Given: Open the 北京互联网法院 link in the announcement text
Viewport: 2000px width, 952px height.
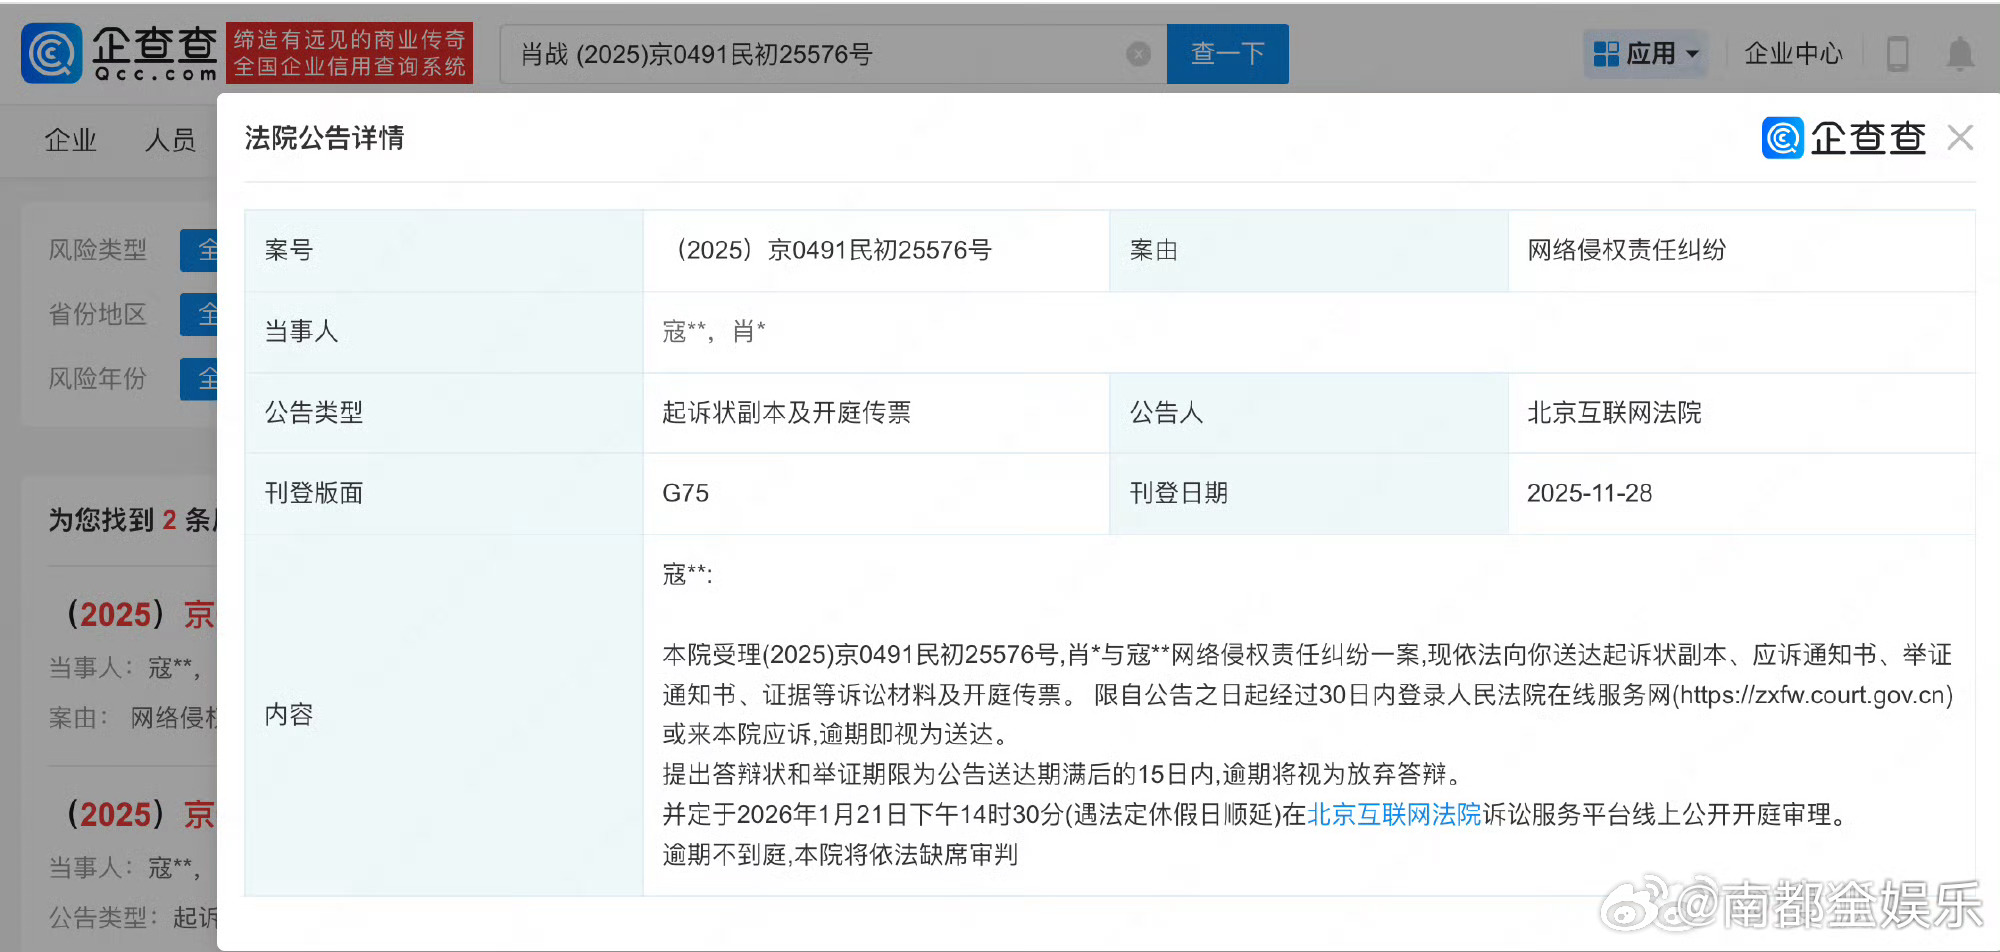Looking at the screenshot, I should 1393,814.
